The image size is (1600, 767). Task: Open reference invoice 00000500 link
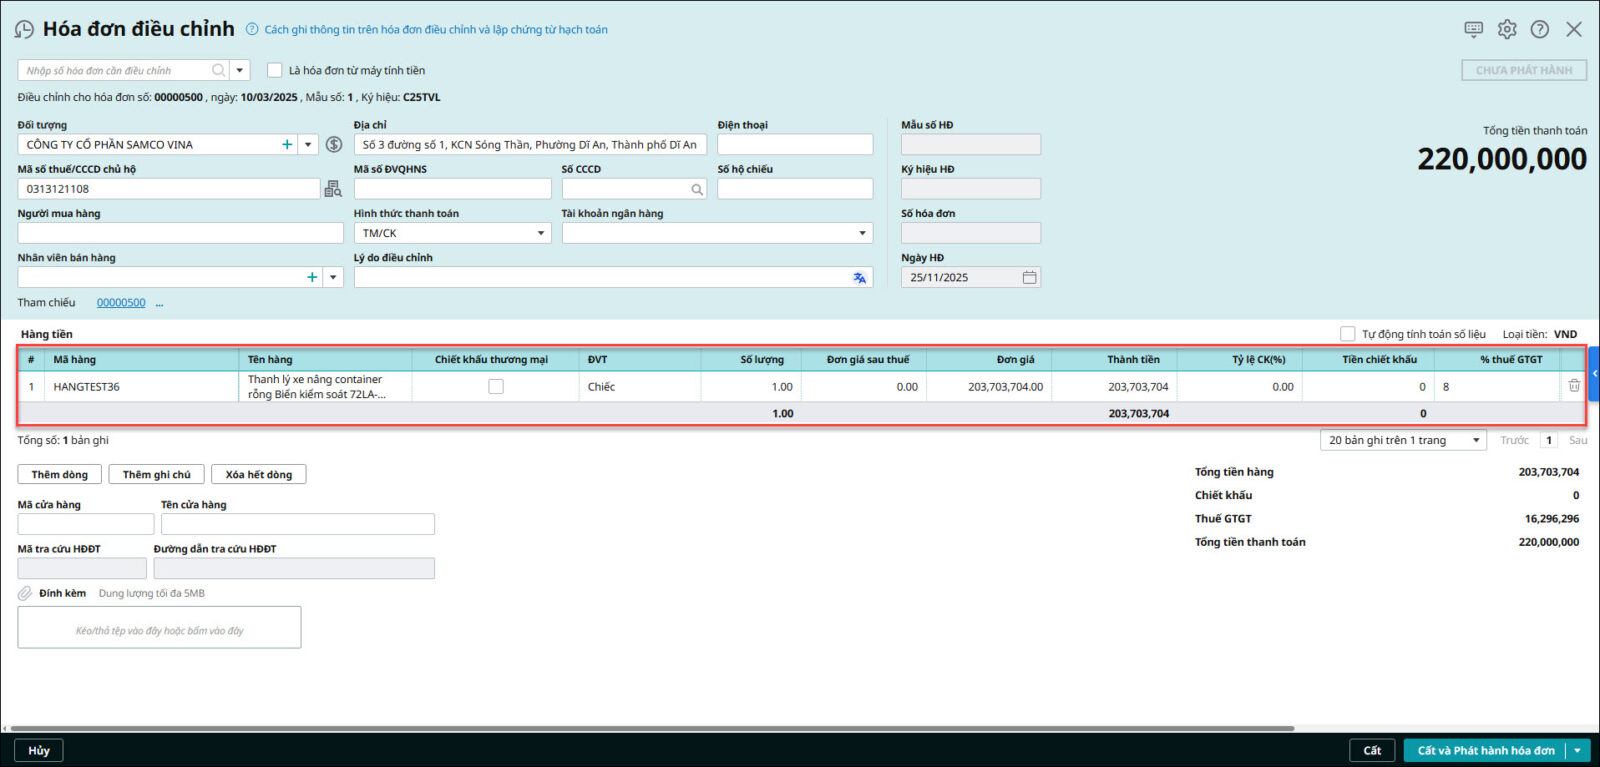(121, 303)
